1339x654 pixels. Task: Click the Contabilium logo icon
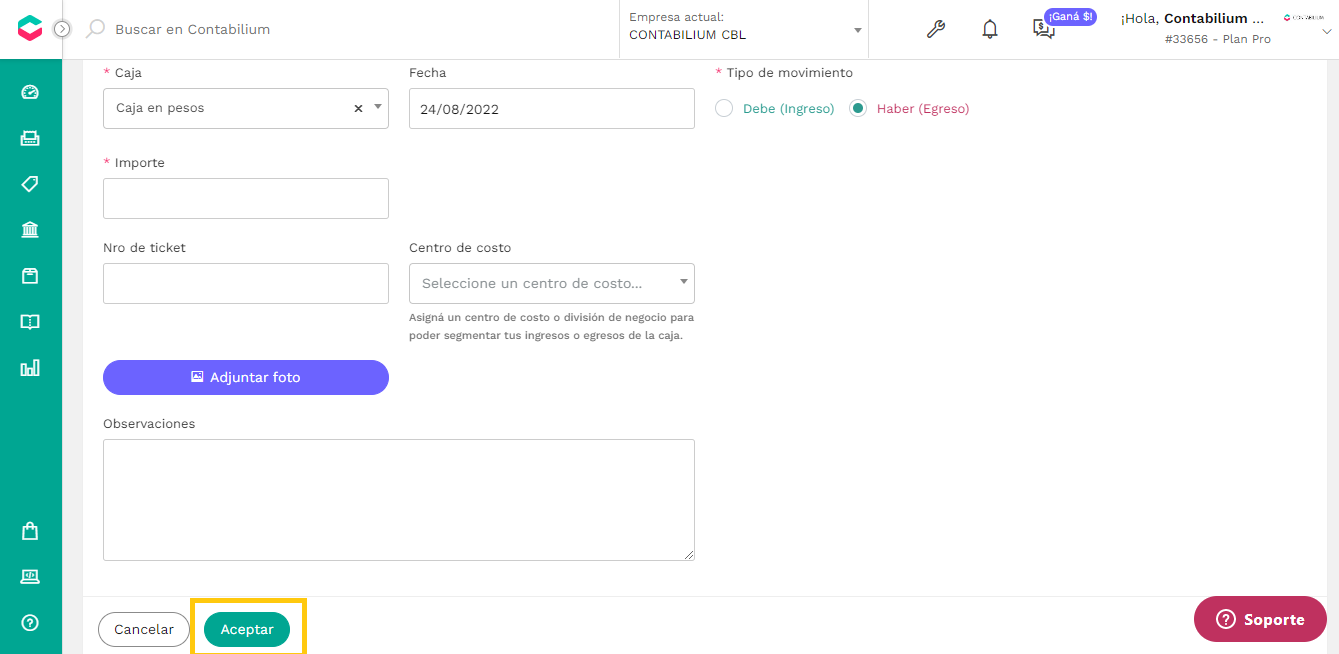coord(30,29)
